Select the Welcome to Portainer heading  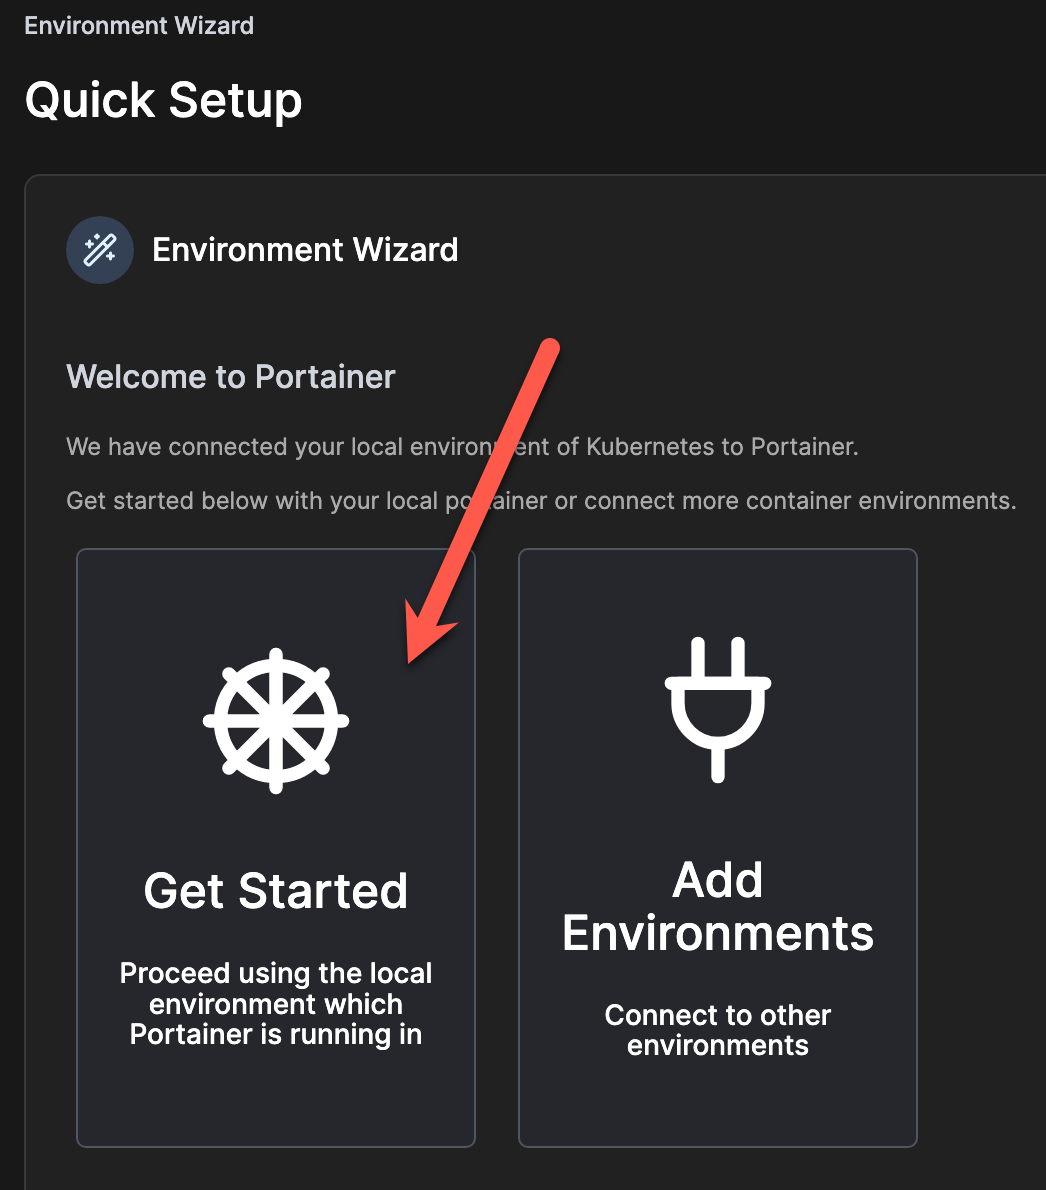click(230, 377)
